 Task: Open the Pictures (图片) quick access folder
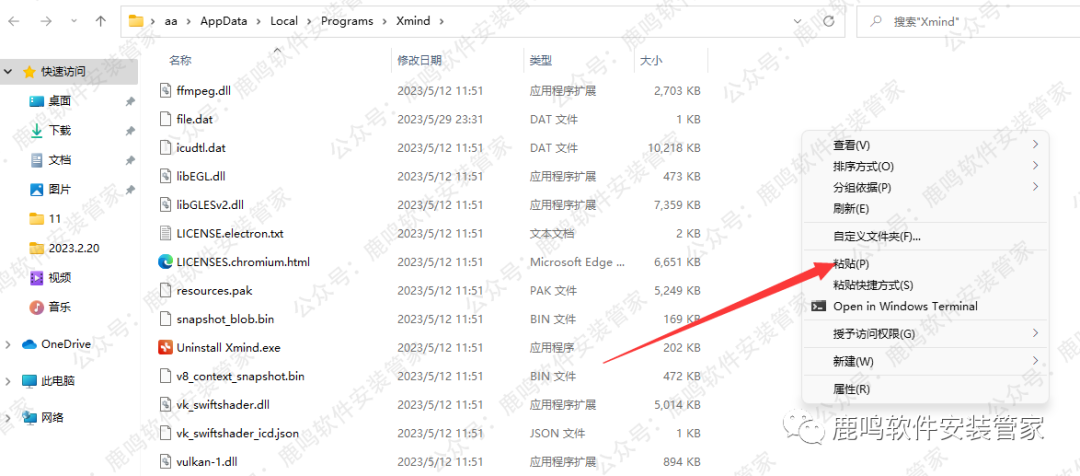click(x=59, y=189)
